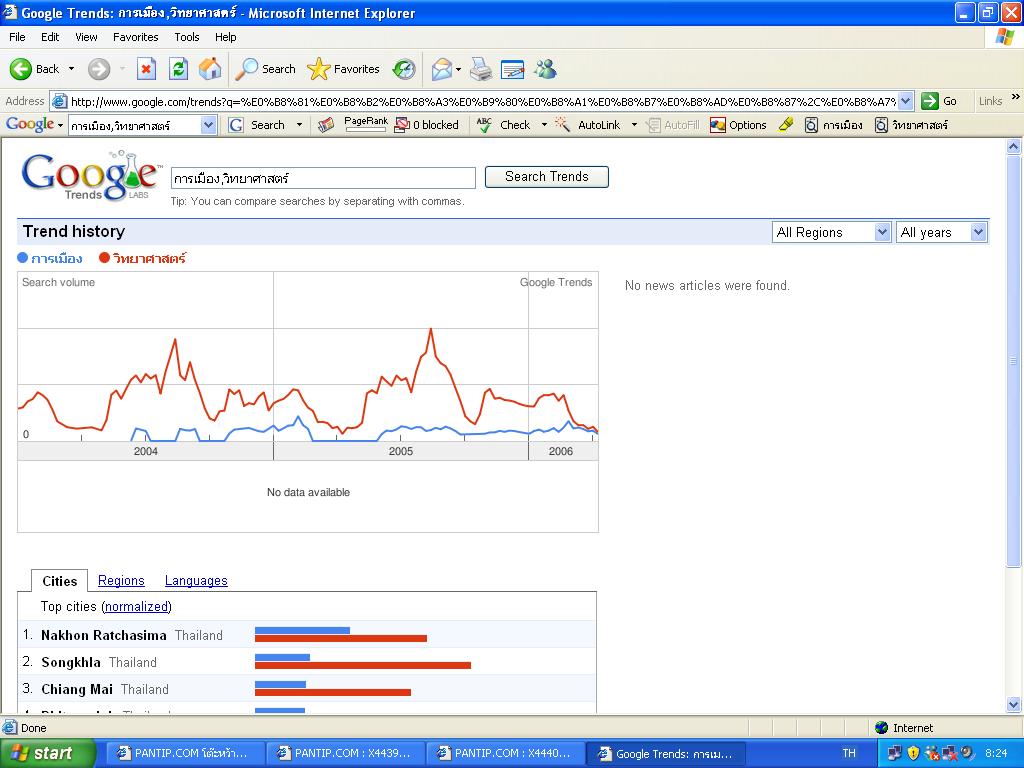Print the page with the printer icon

481,69
